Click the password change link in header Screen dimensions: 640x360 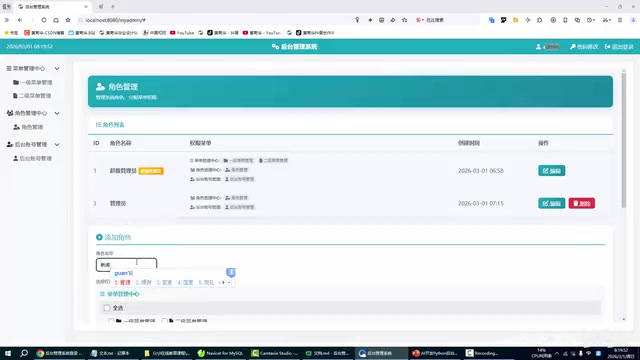pos(584,47)
